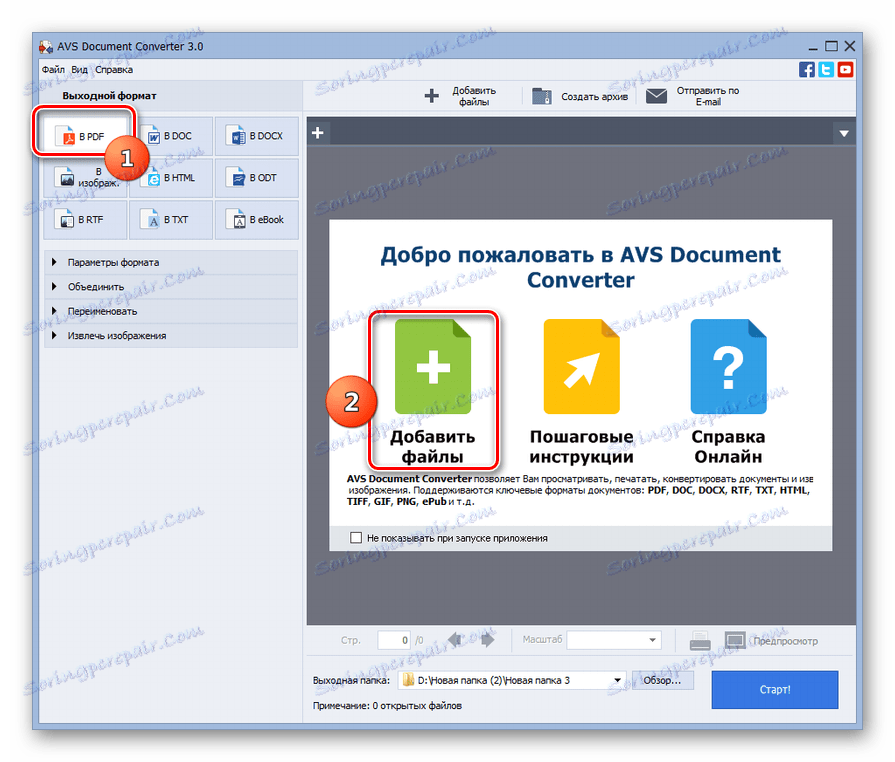895x762 pixels.
Task: Click 'Отправить по E-mail' toolbar label
Action: pyautogui.click(x=708, y=96)
